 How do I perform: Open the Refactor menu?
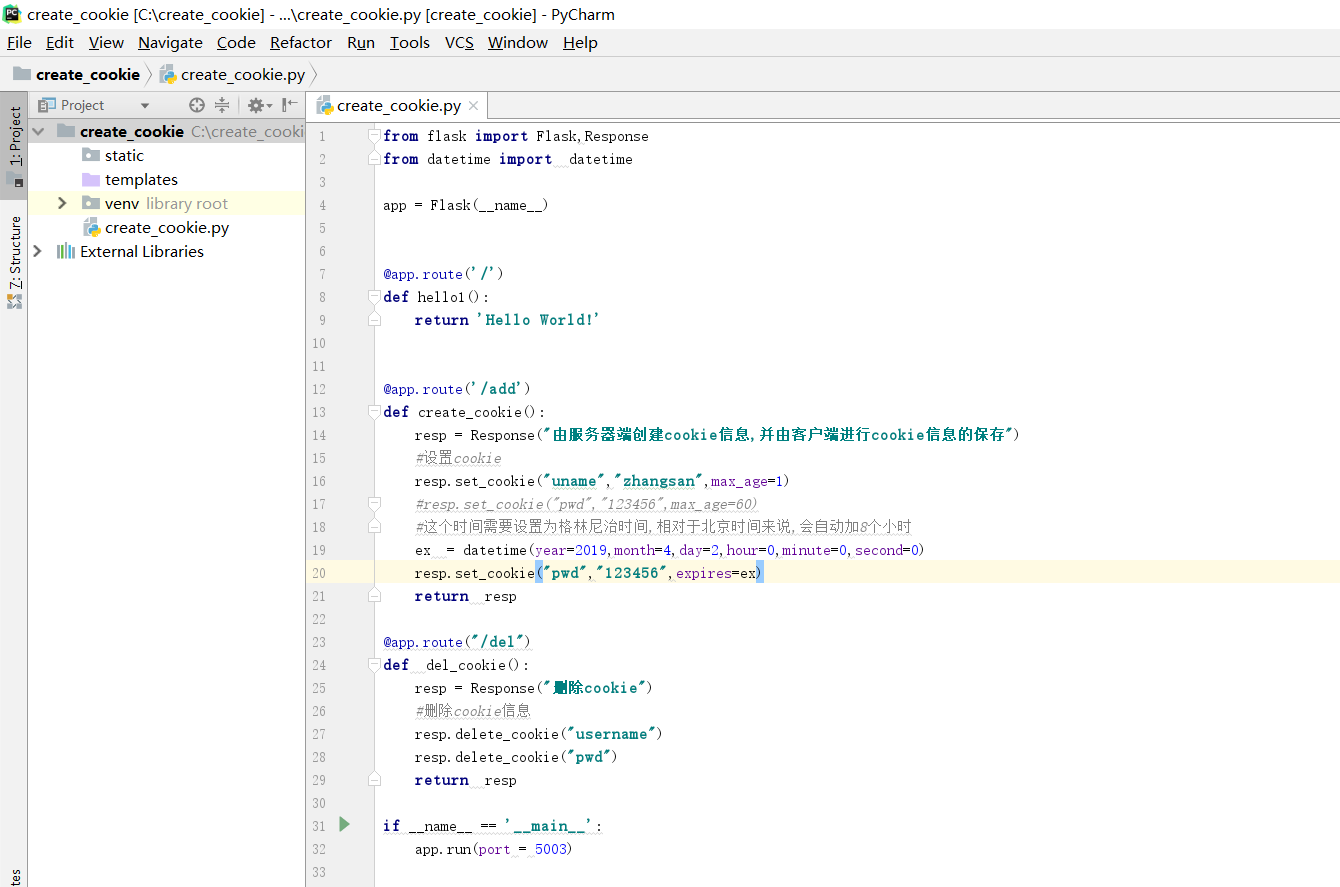[x=300, y=42]
